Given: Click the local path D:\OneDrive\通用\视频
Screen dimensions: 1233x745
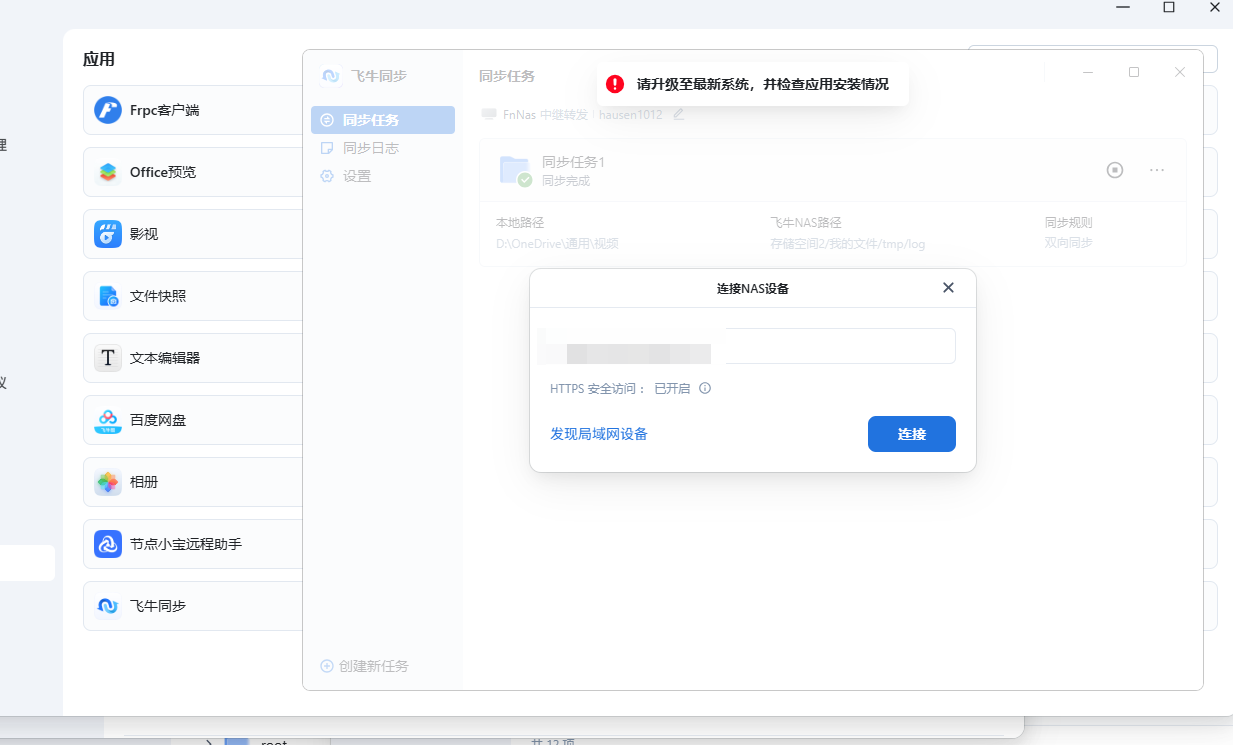Looking at the screenshot, I should tap(557, 243).
